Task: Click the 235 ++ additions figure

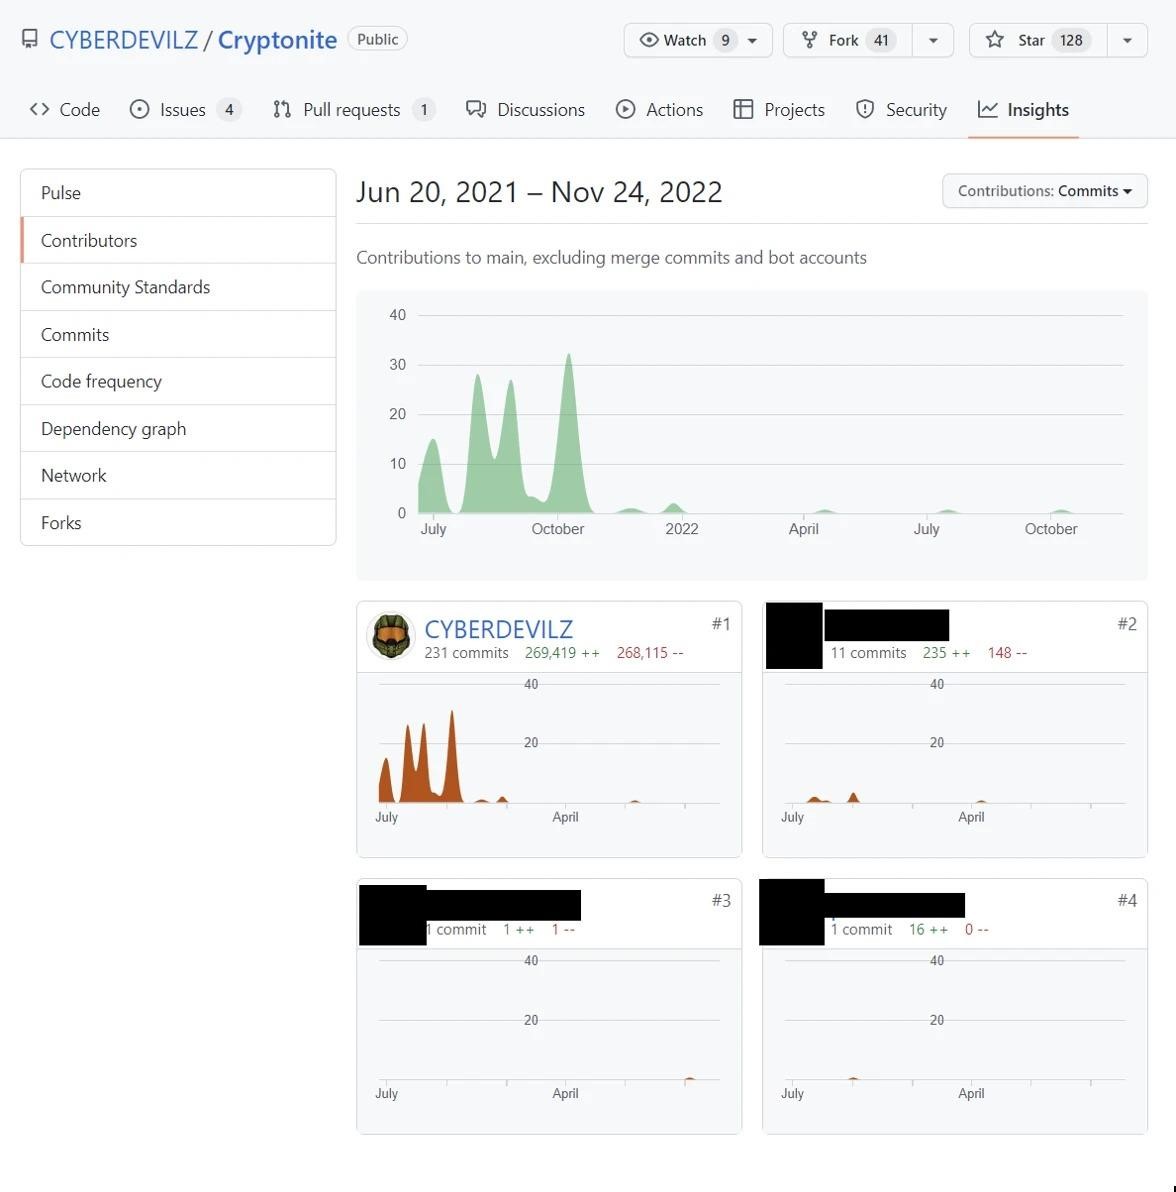Action: point(946,653)
